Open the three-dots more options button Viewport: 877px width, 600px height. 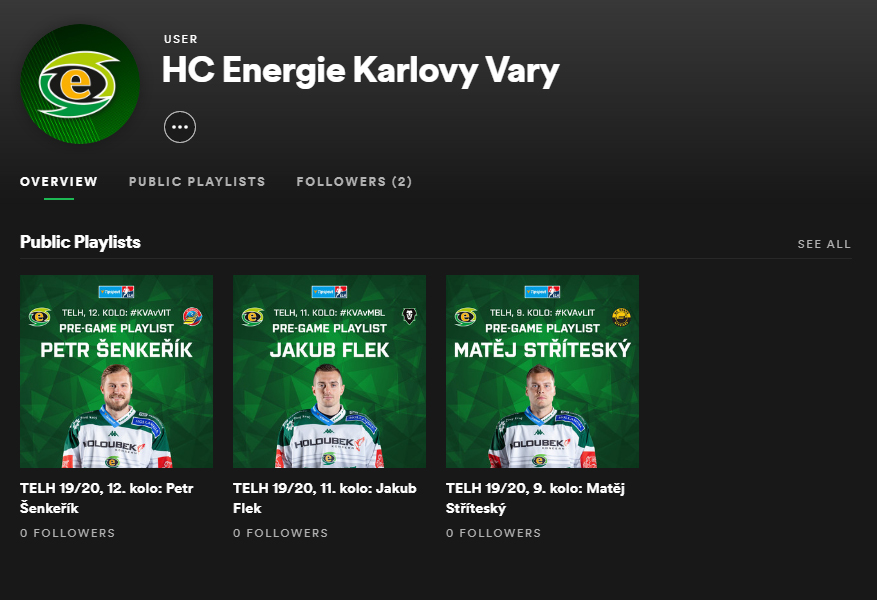(180, 127)
